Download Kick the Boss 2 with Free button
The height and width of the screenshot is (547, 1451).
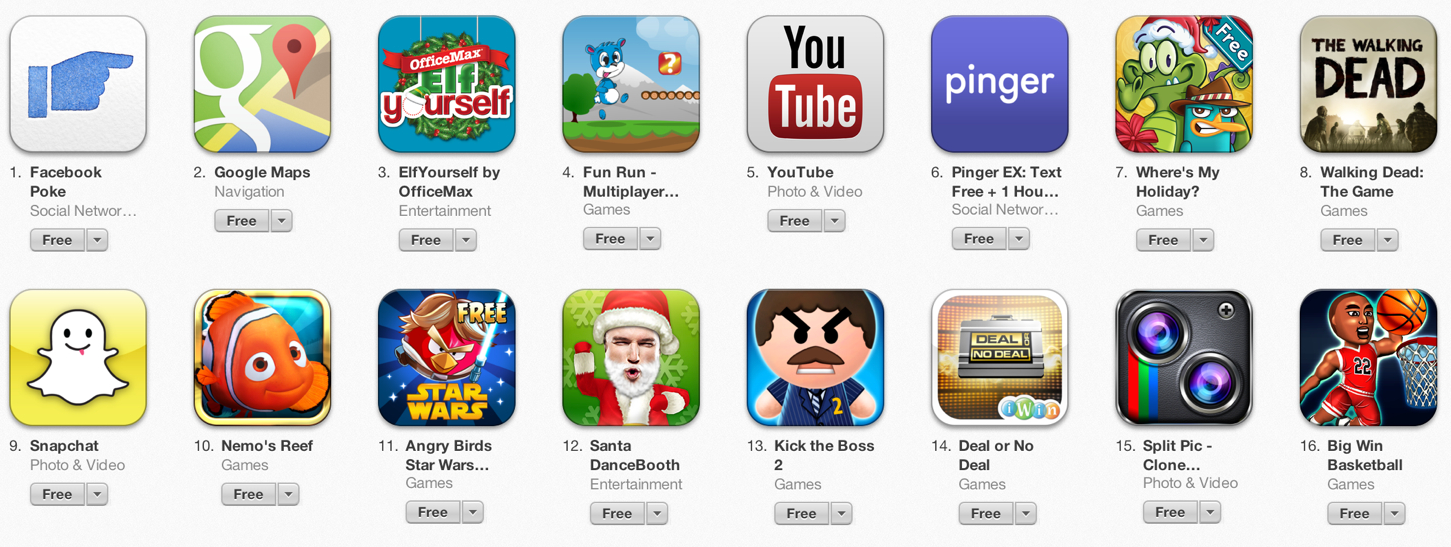(801, 513)
